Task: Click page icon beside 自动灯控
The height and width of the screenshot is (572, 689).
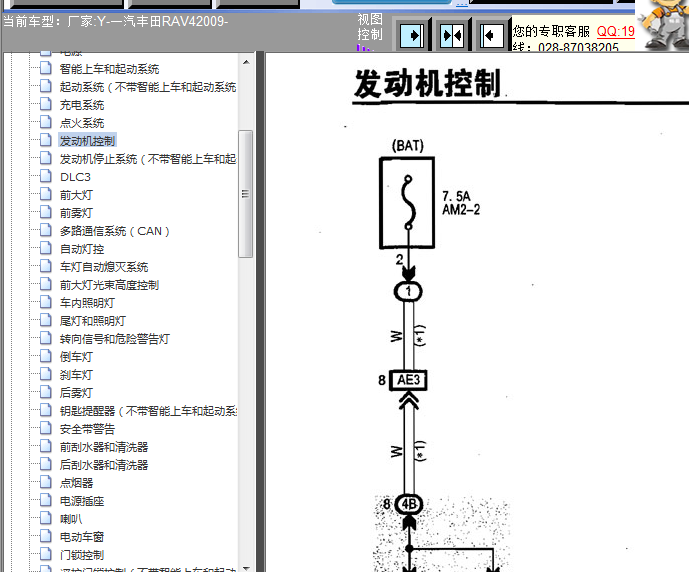Action: point(46,248)
